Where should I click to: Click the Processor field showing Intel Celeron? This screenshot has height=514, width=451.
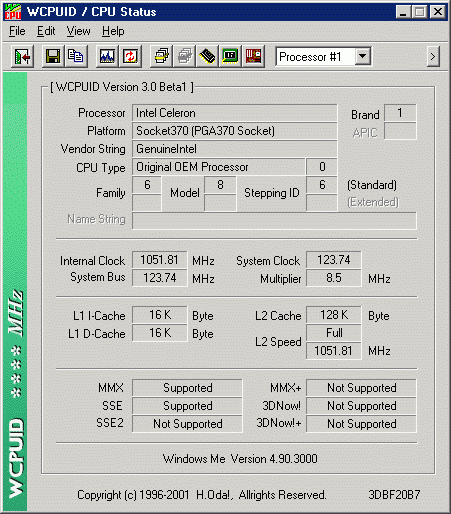pos(235,113)
